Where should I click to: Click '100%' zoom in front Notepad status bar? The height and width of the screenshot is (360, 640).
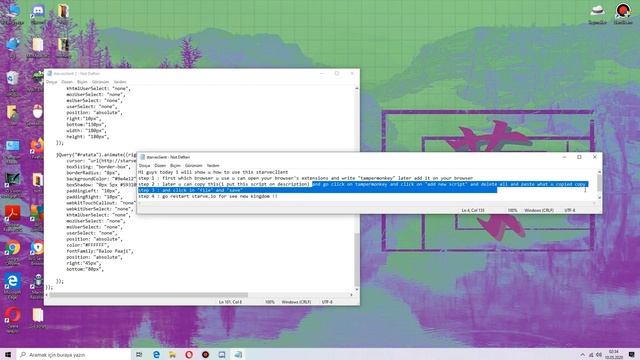coord(512,210)
